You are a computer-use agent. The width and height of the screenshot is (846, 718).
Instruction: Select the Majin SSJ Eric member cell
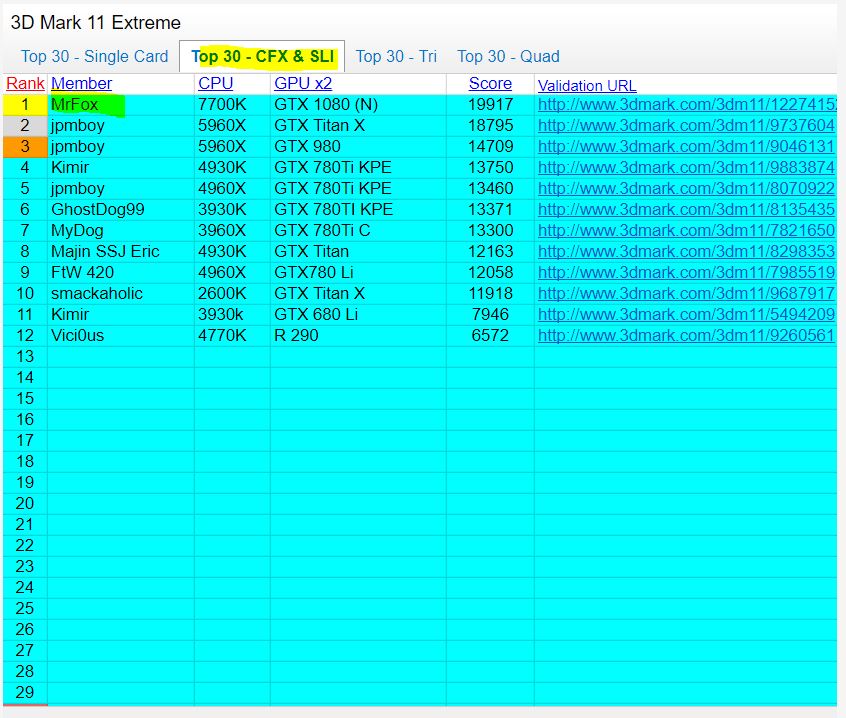120,251
